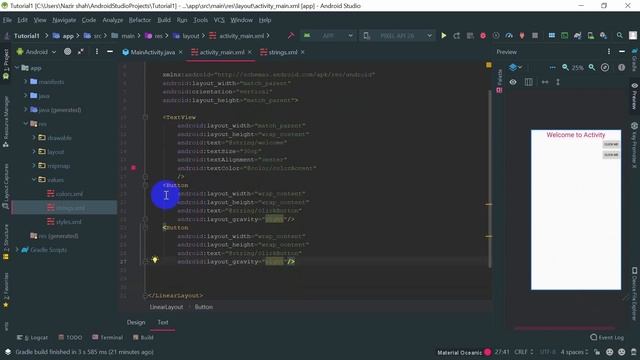Open the Android project view dropdown
The image size is (640, 360).
tap(36, 52)
